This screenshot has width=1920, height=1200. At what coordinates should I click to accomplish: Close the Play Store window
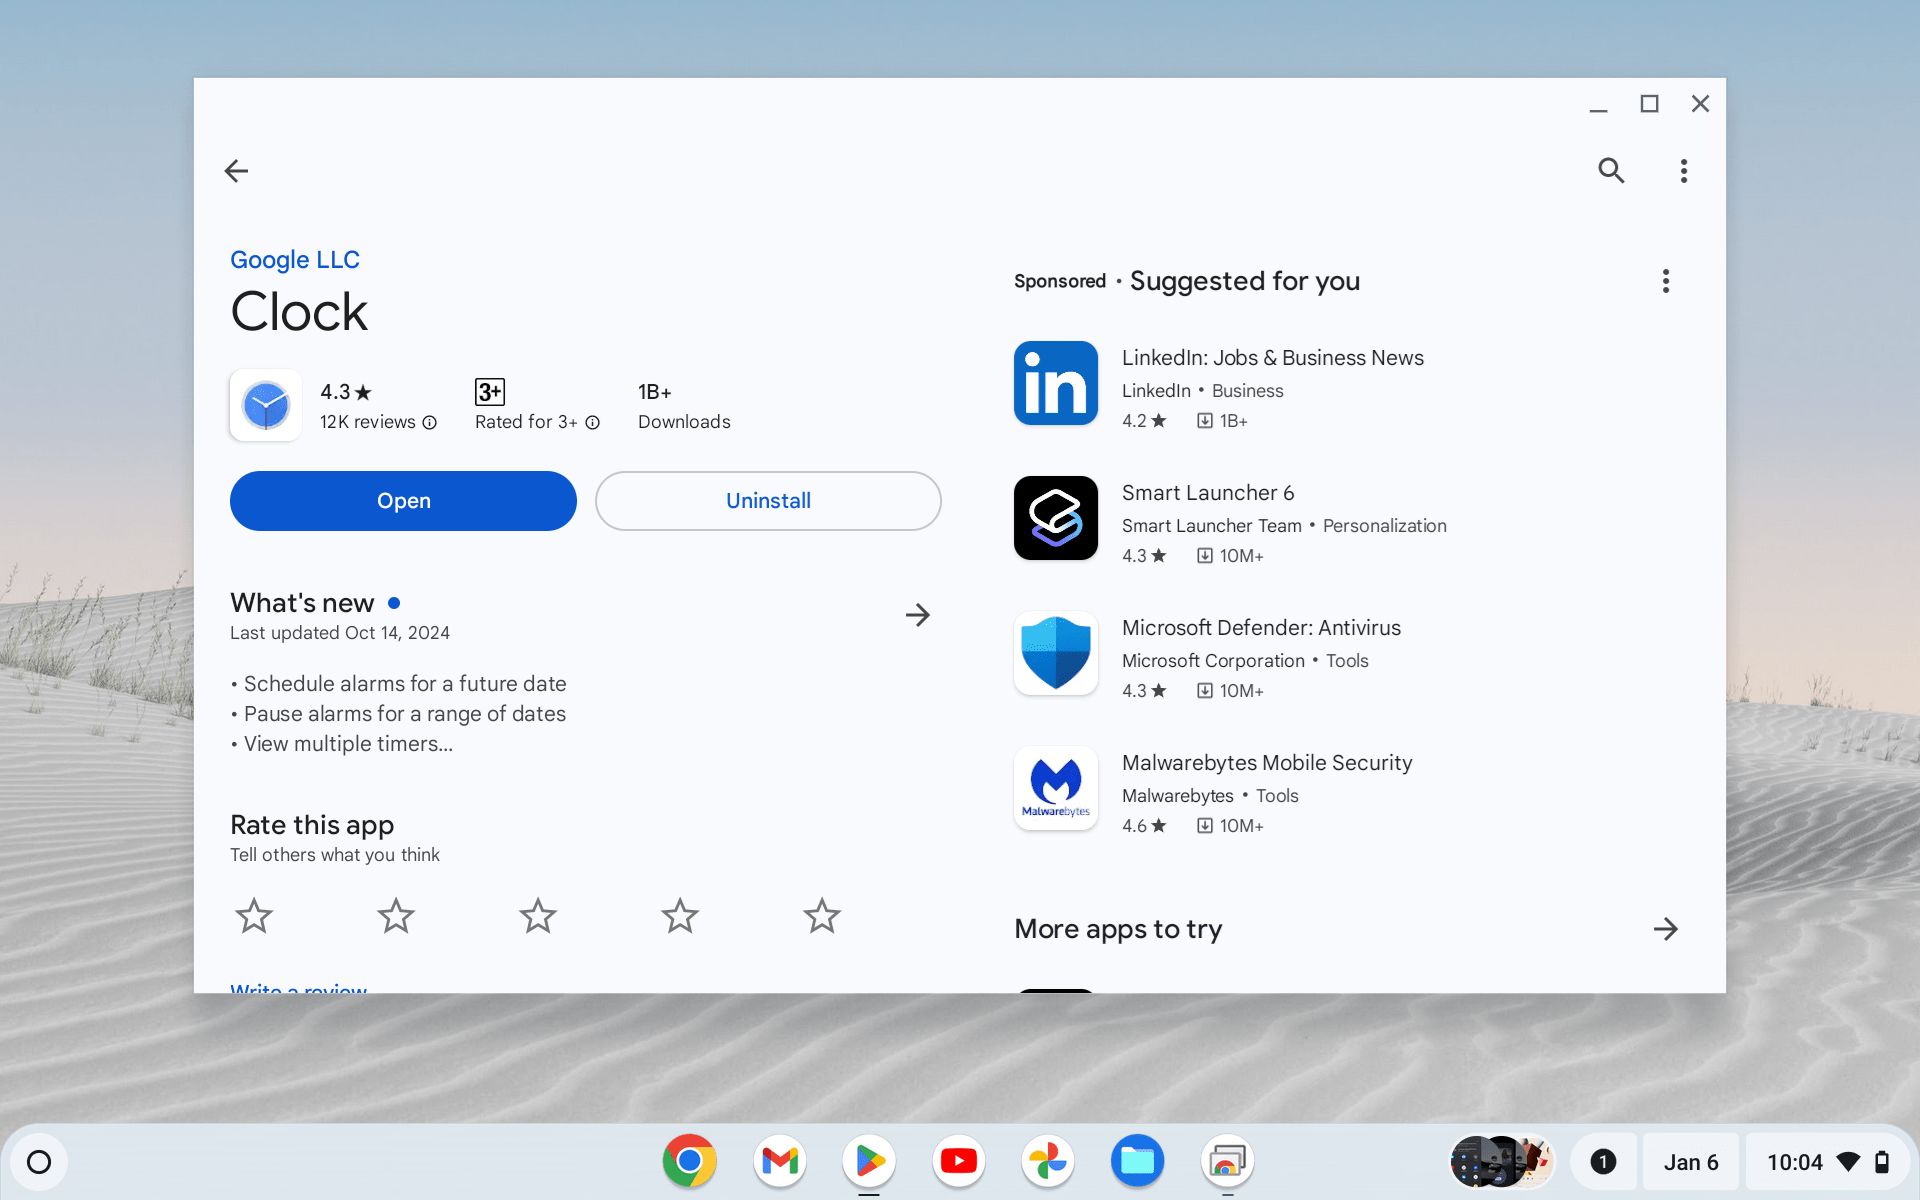[1700, 104]
